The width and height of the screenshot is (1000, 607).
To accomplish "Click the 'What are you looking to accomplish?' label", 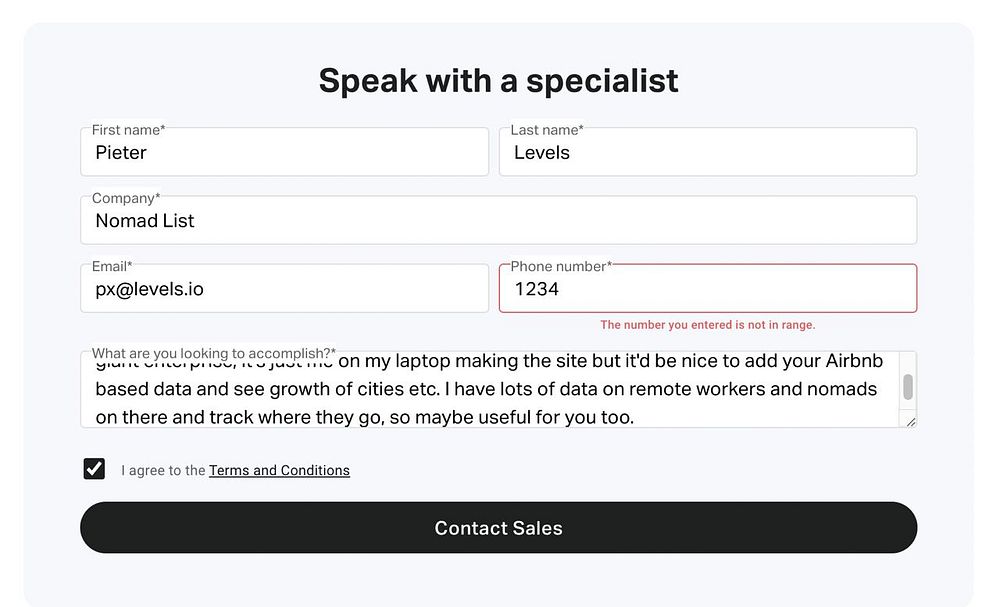I will click(x=214, y=353).
